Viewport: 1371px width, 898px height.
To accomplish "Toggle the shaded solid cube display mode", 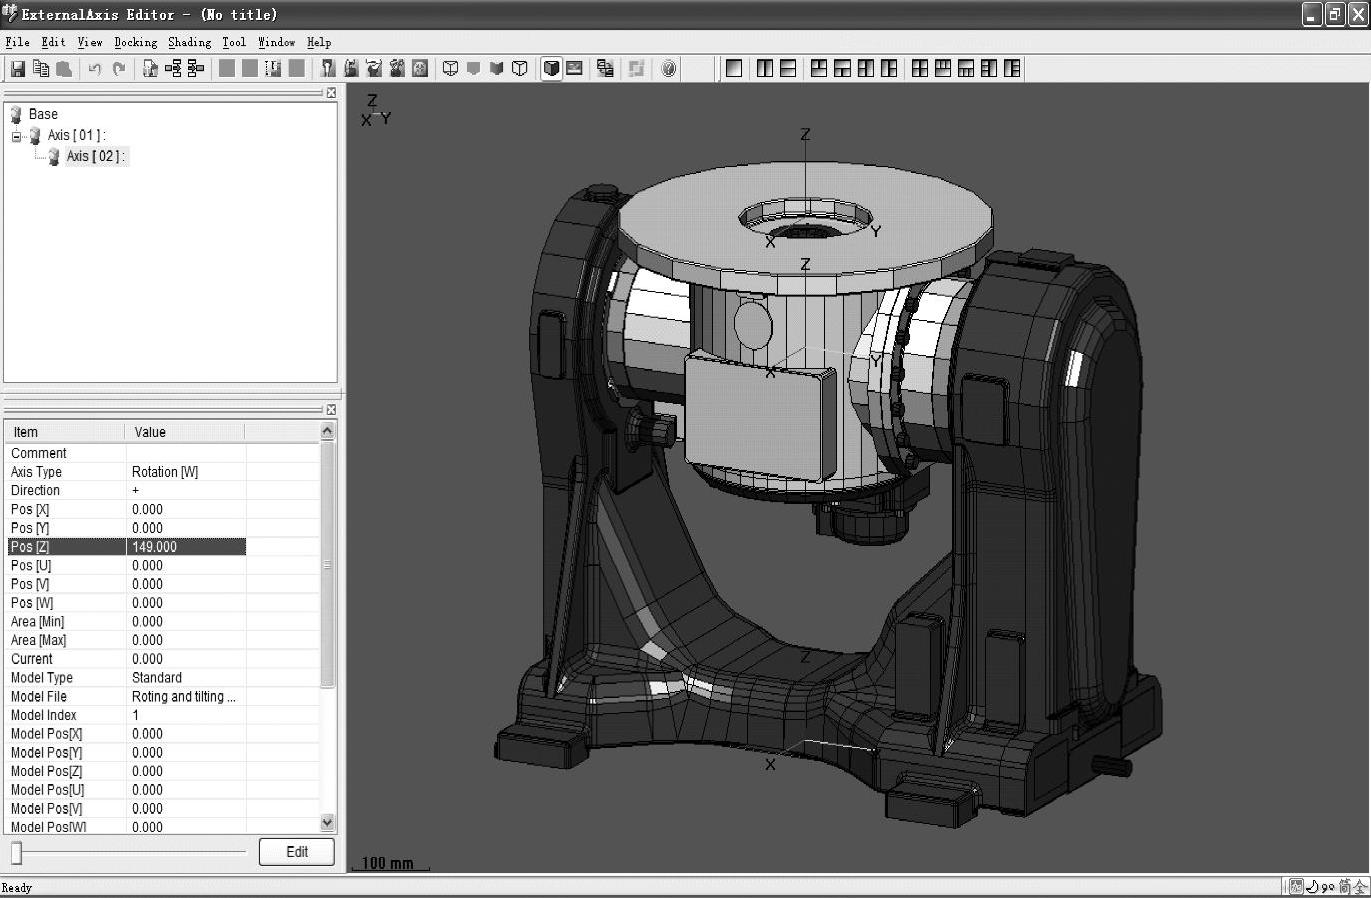I will 551,69.
